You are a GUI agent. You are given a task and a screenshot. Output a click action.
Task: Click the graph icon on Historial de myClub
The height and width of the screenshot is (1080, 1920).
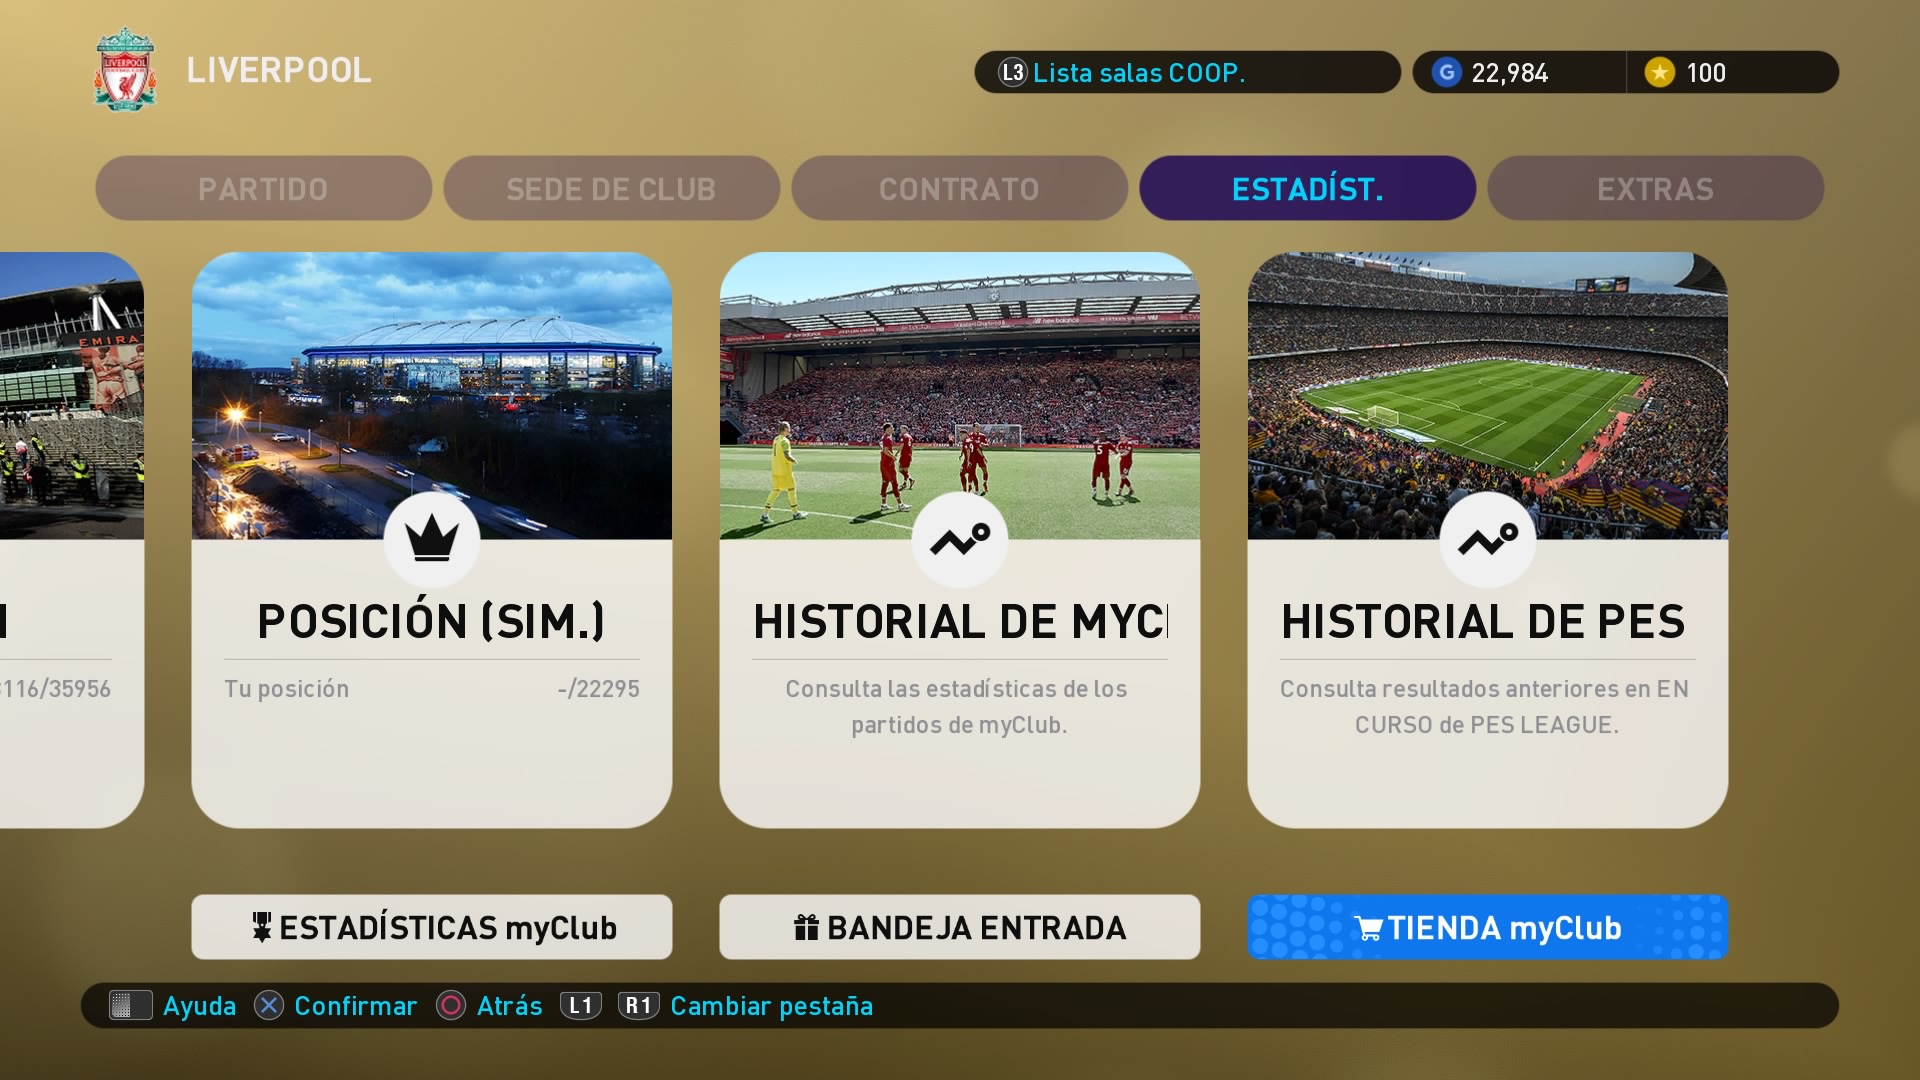click(x=960, y=539)
